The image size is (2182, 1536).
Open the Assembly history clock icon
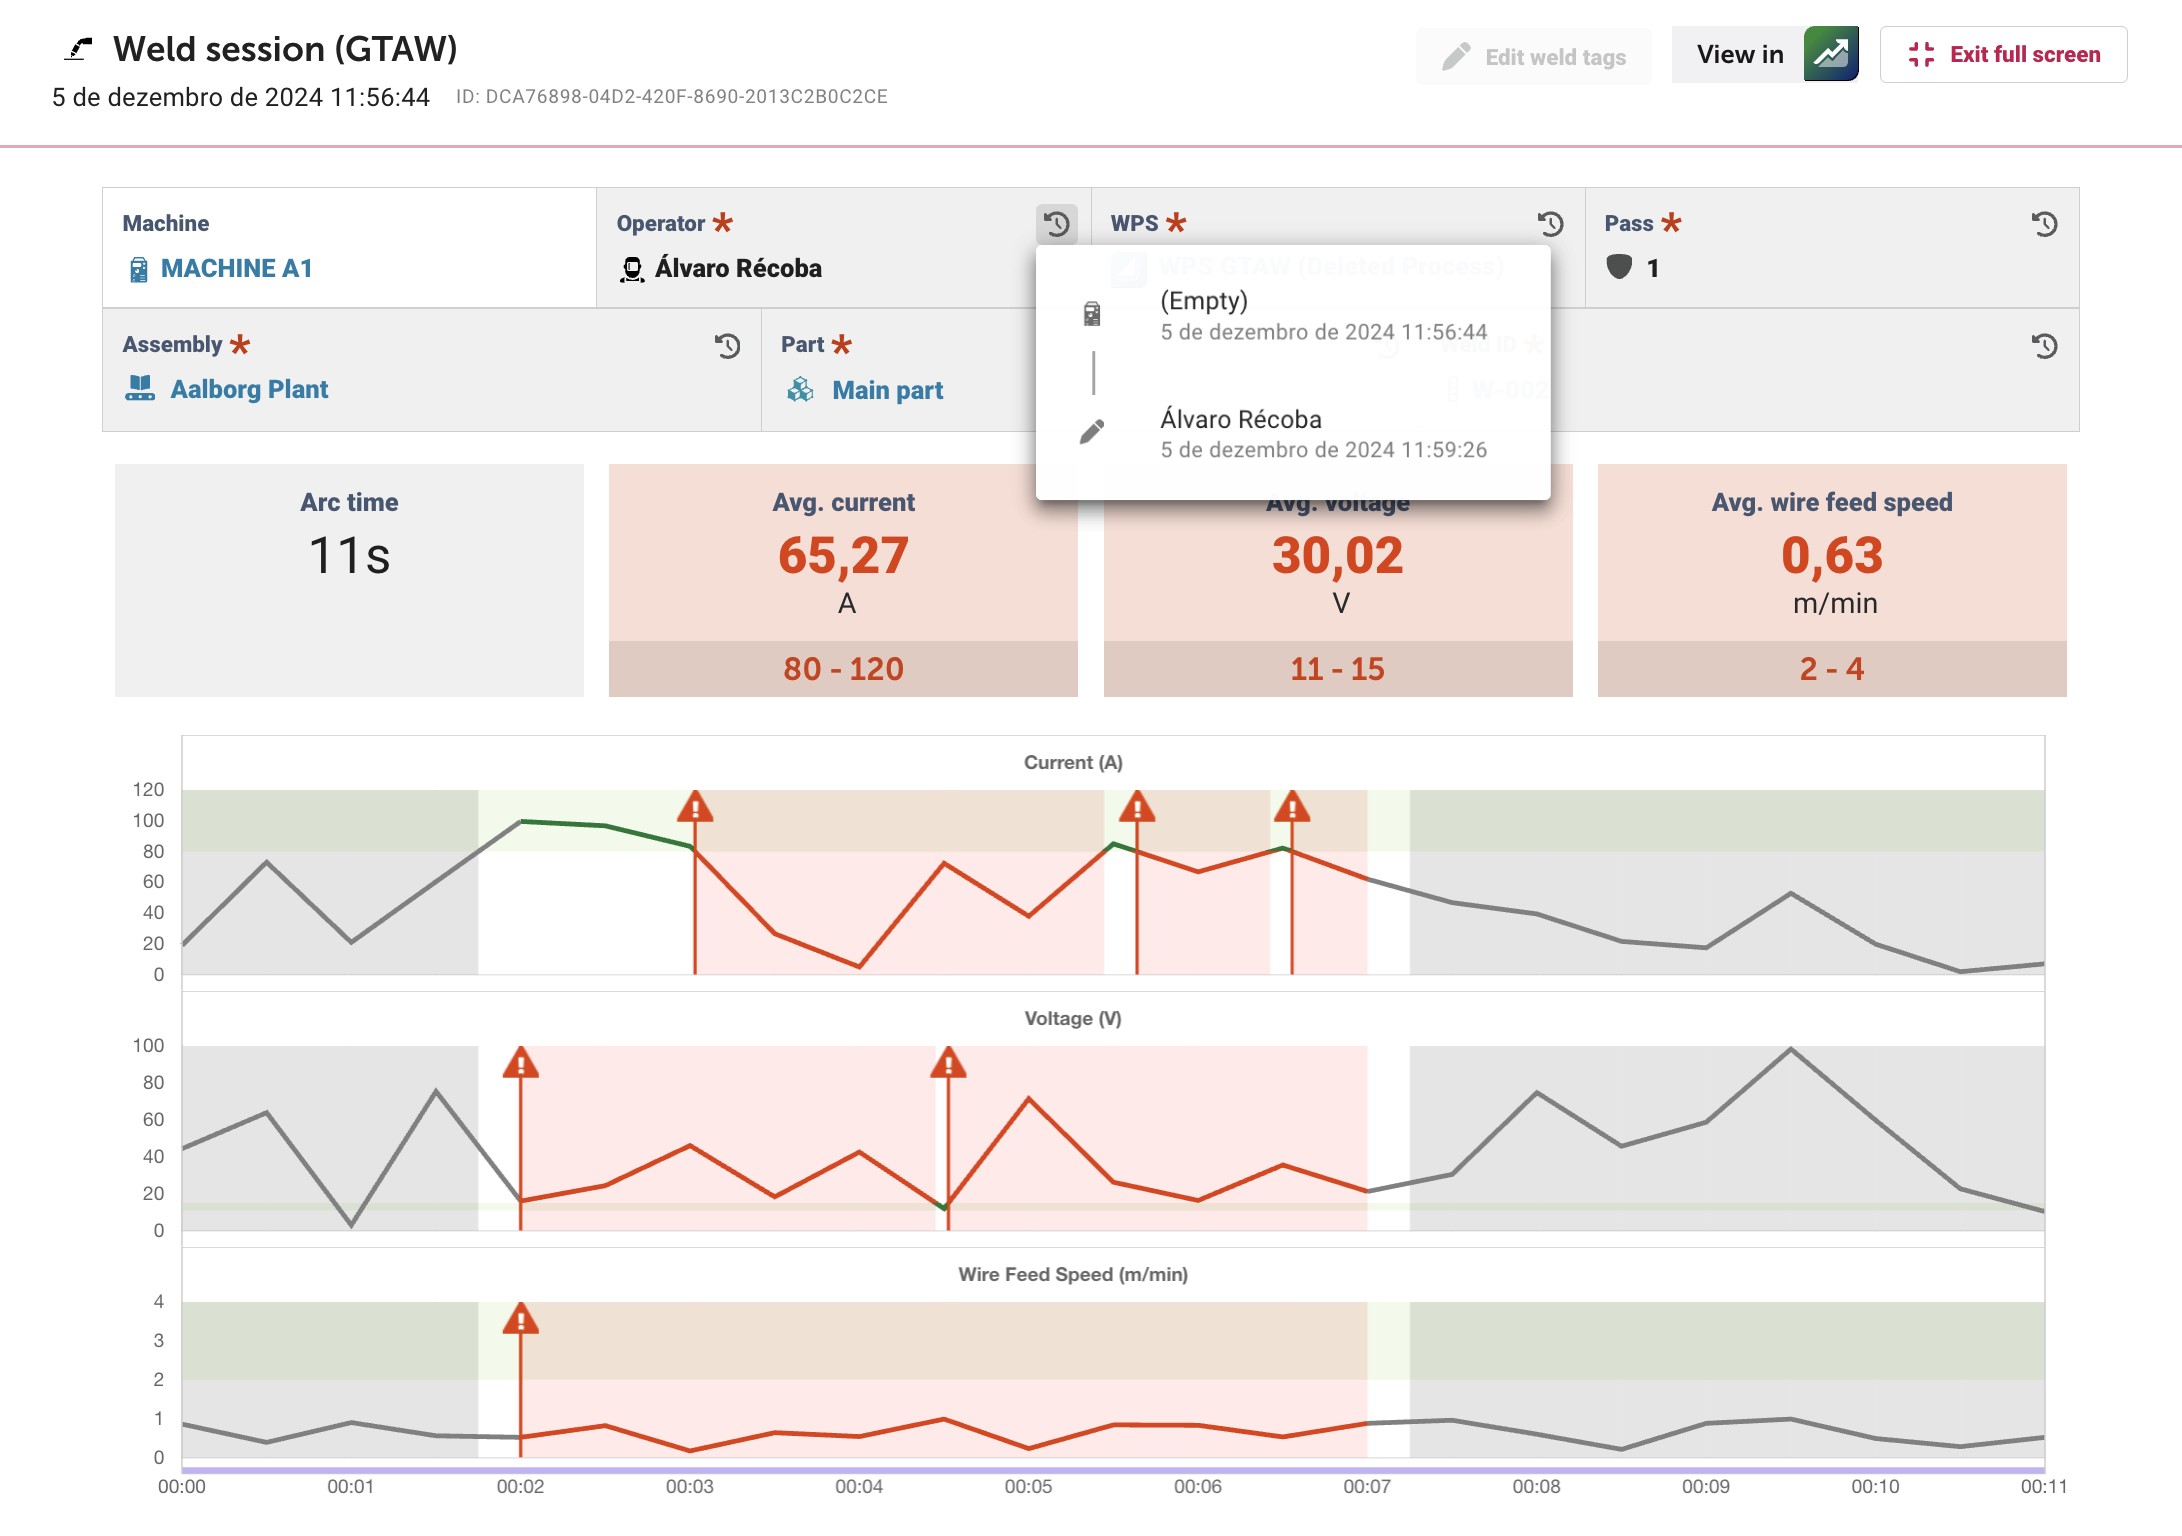tap(728, 346)
